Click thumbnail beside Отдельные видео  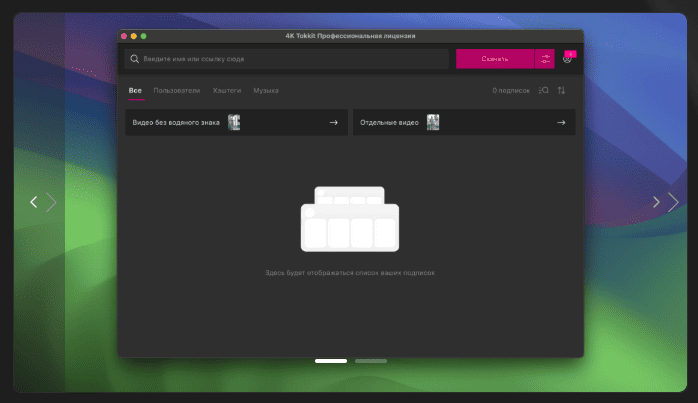click(x=433, y=122)
